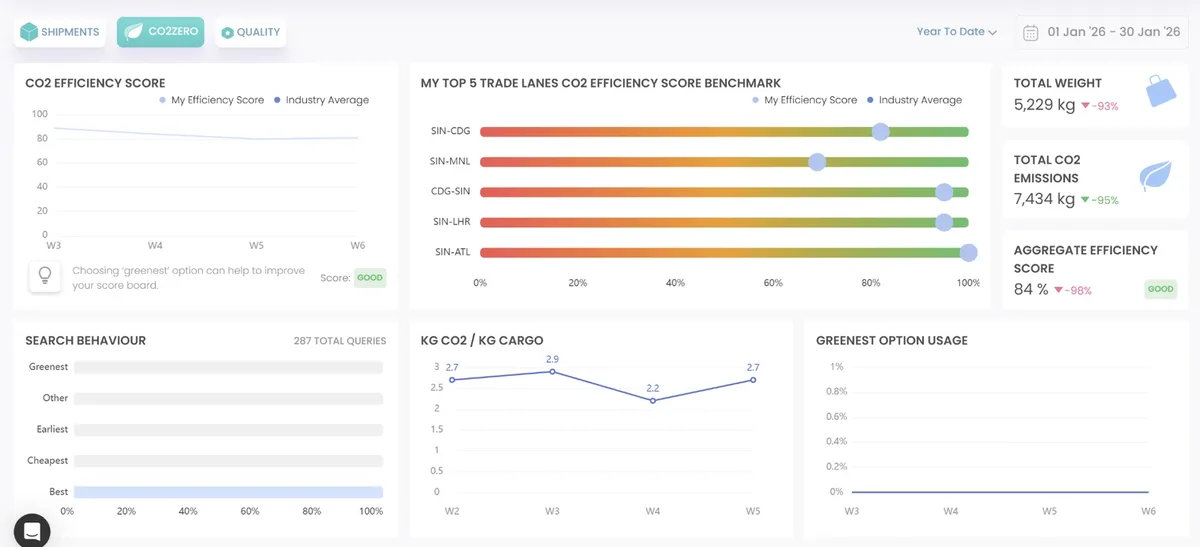Screen dimensions: 1200x547
Task: Select the CO2ZERO tab
Action: pyautogui.click(x=161, y=32)
